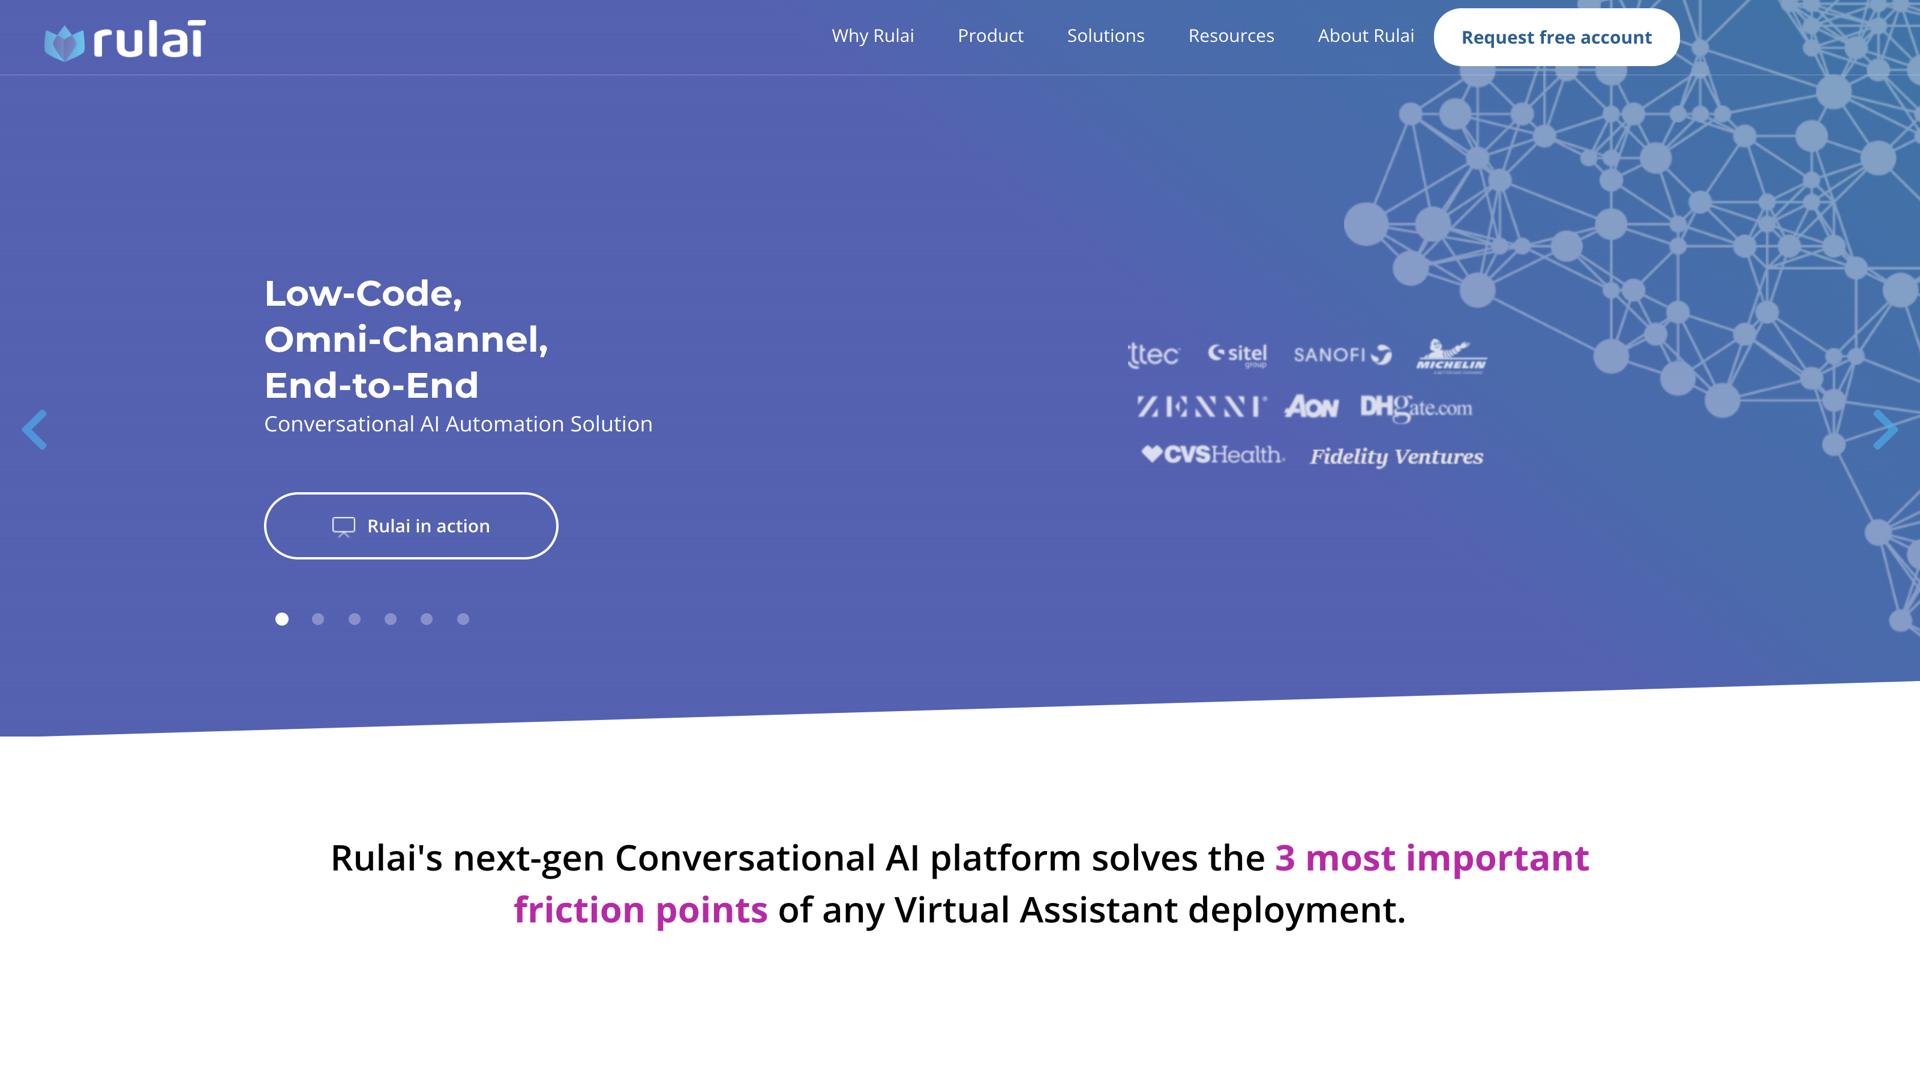Click the CVS Health logo
This screenshot has width=1920, height=1080.
tap(1213, 455)
